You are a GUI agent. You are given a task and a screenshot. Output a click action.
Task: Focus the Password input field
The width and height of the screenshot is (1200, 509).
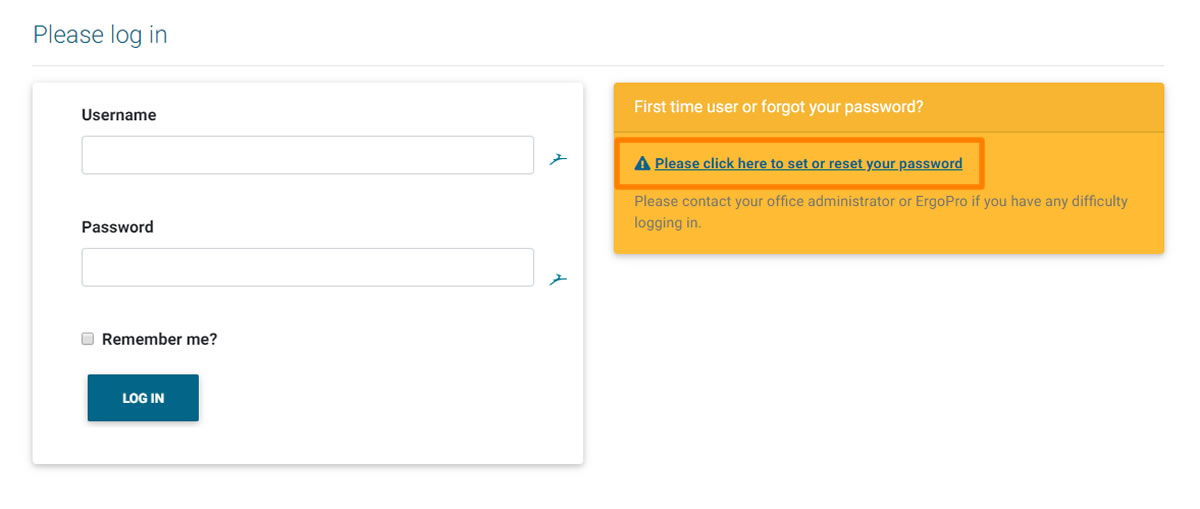(x=308, y=267)
